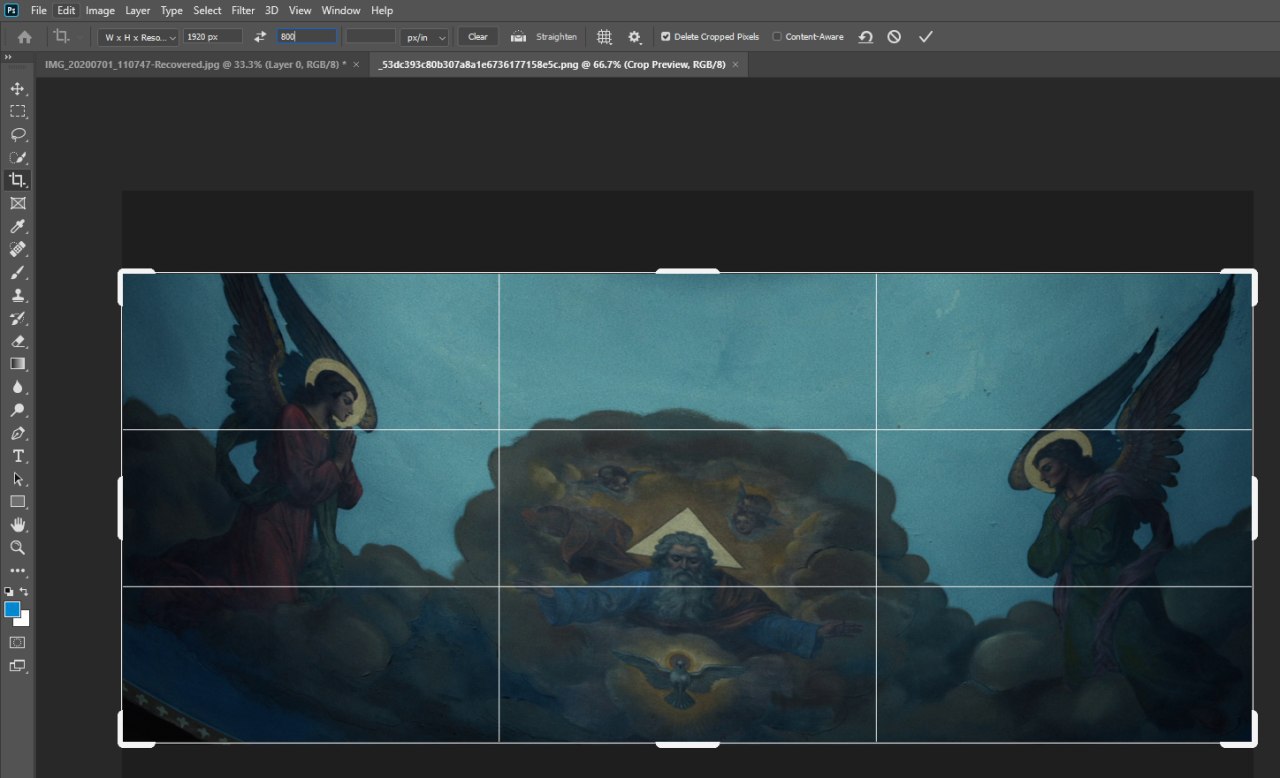Open the Image menu
This screenshot has width=1280, height=778.
pyautogui.click(x=100, y=10)
